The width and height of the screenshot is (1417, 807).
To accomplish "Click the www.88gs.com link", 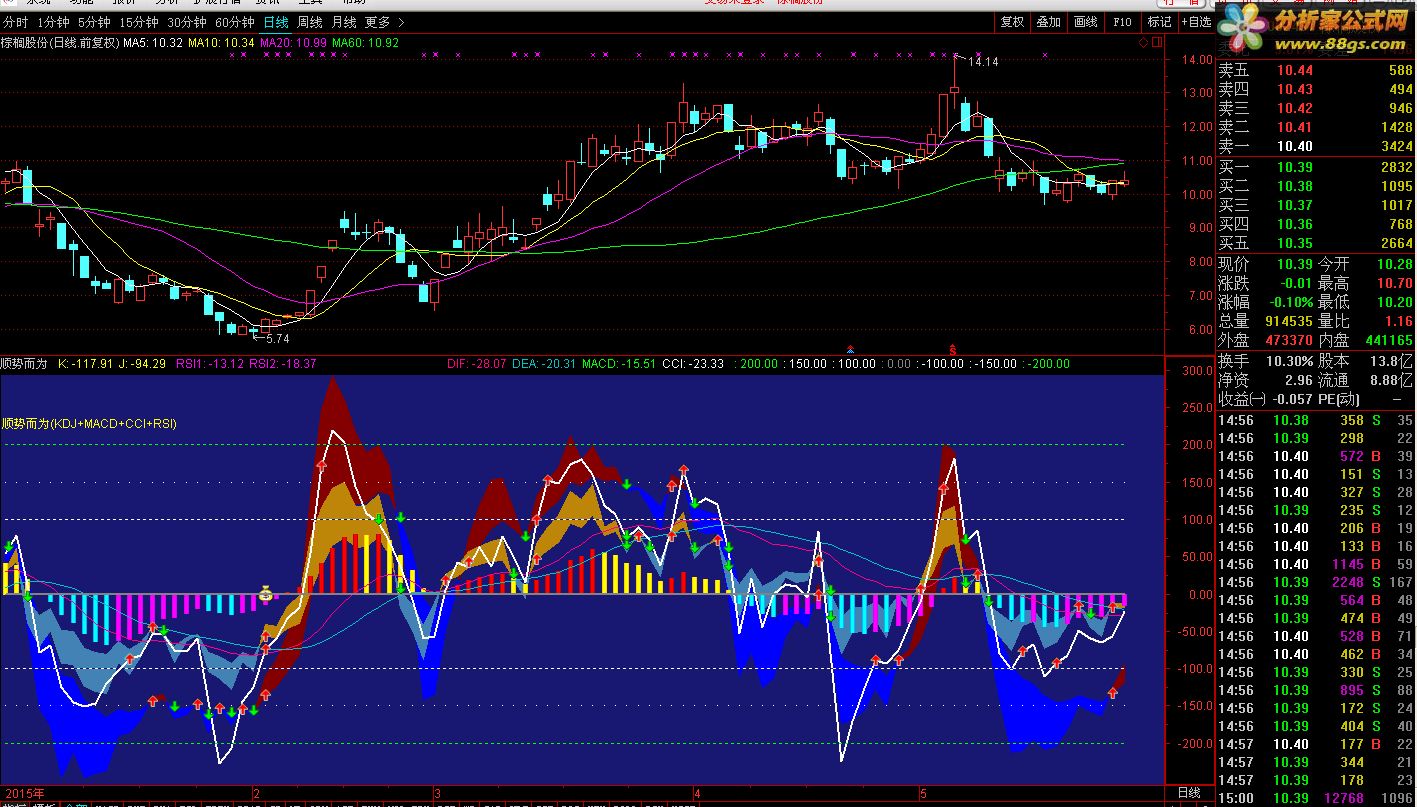I will [1340, 44].
